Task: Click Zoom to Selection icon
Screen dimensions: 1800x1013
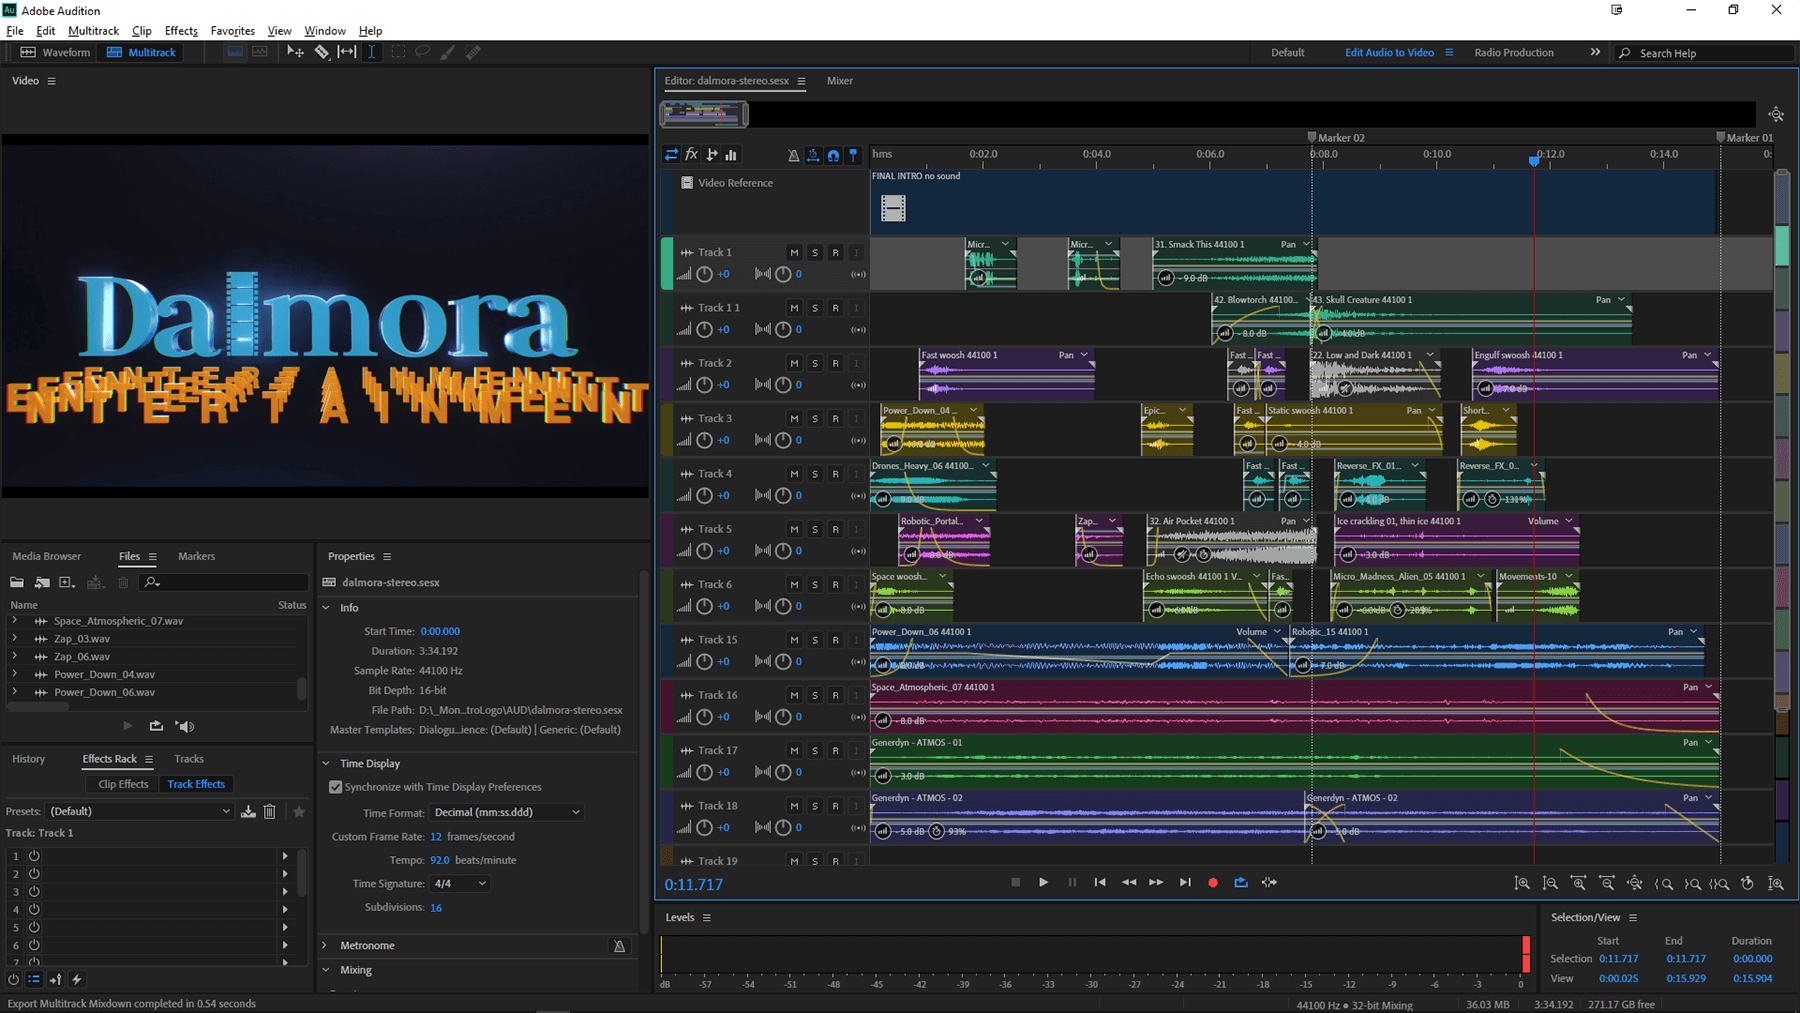Action: pos(1719,883)
